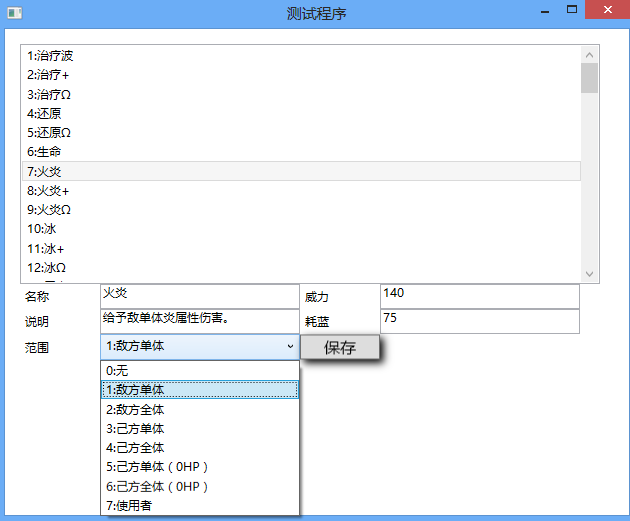
Task: Focus the 说明 description field
Action: (200, 321)
